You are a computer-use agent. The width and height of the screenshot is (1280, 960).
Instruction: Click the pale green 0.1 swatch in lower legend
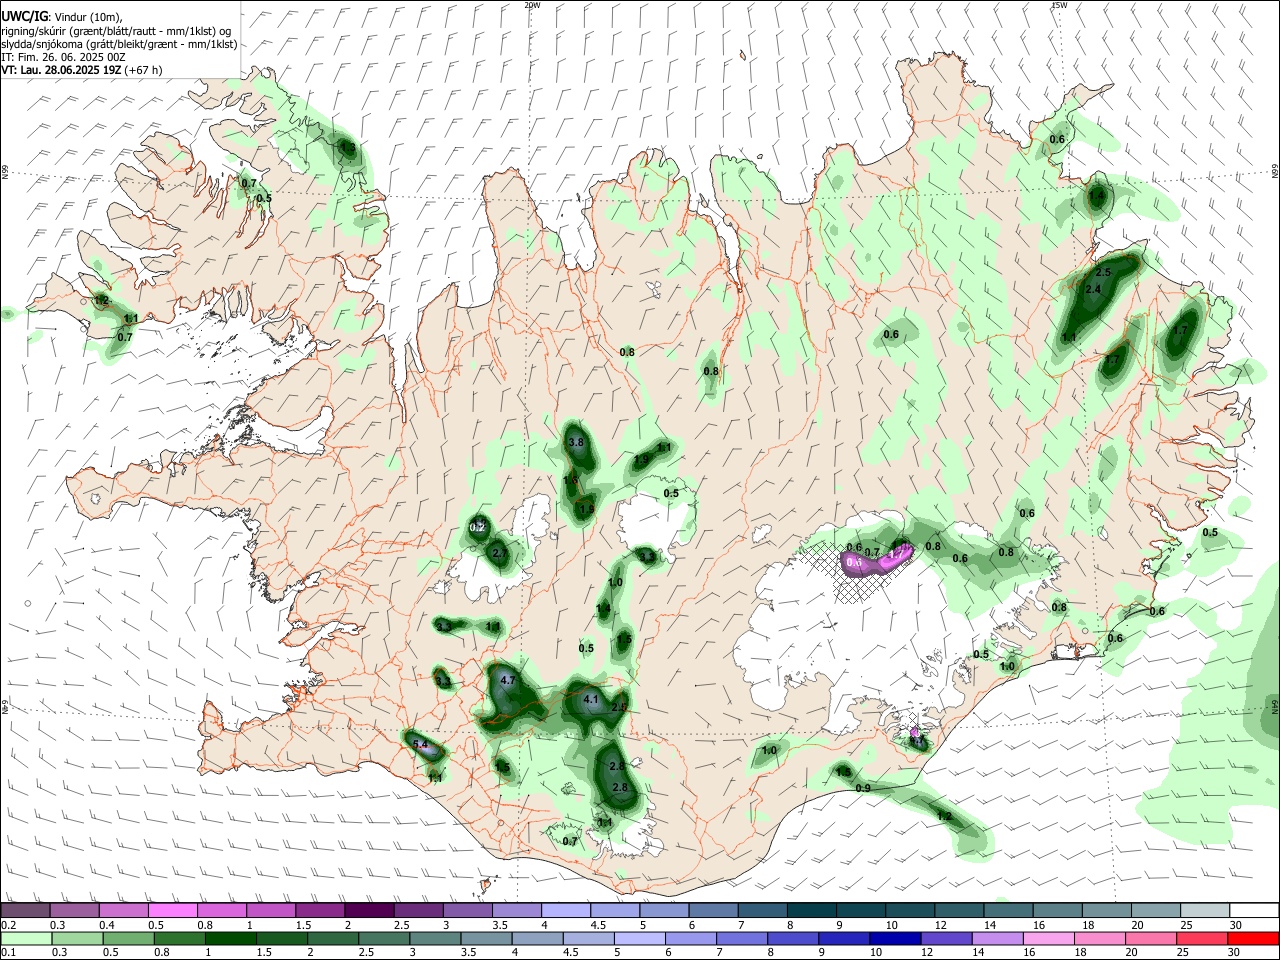click(x=25, y=938)
